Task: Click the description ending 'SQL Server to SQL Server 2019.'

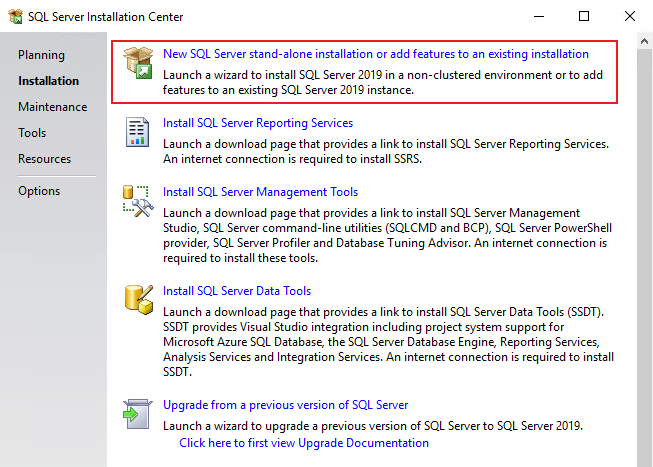Action: click(373, 426)
